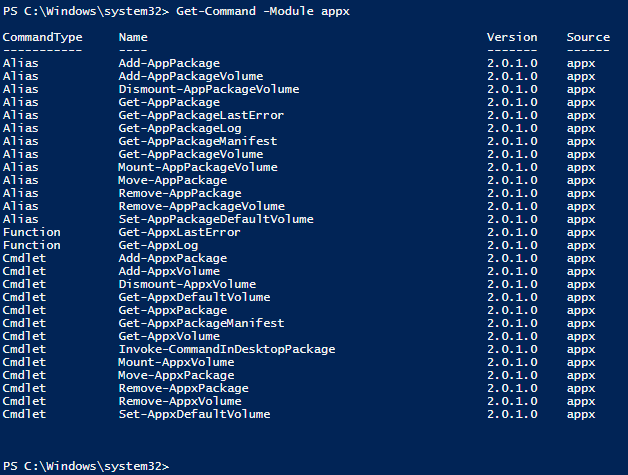The width and height of the screenshot is (628, 475).
Task: Click the Set-AppxDefaultVolume cmdlet name
Action: click(x=194, y=414)
